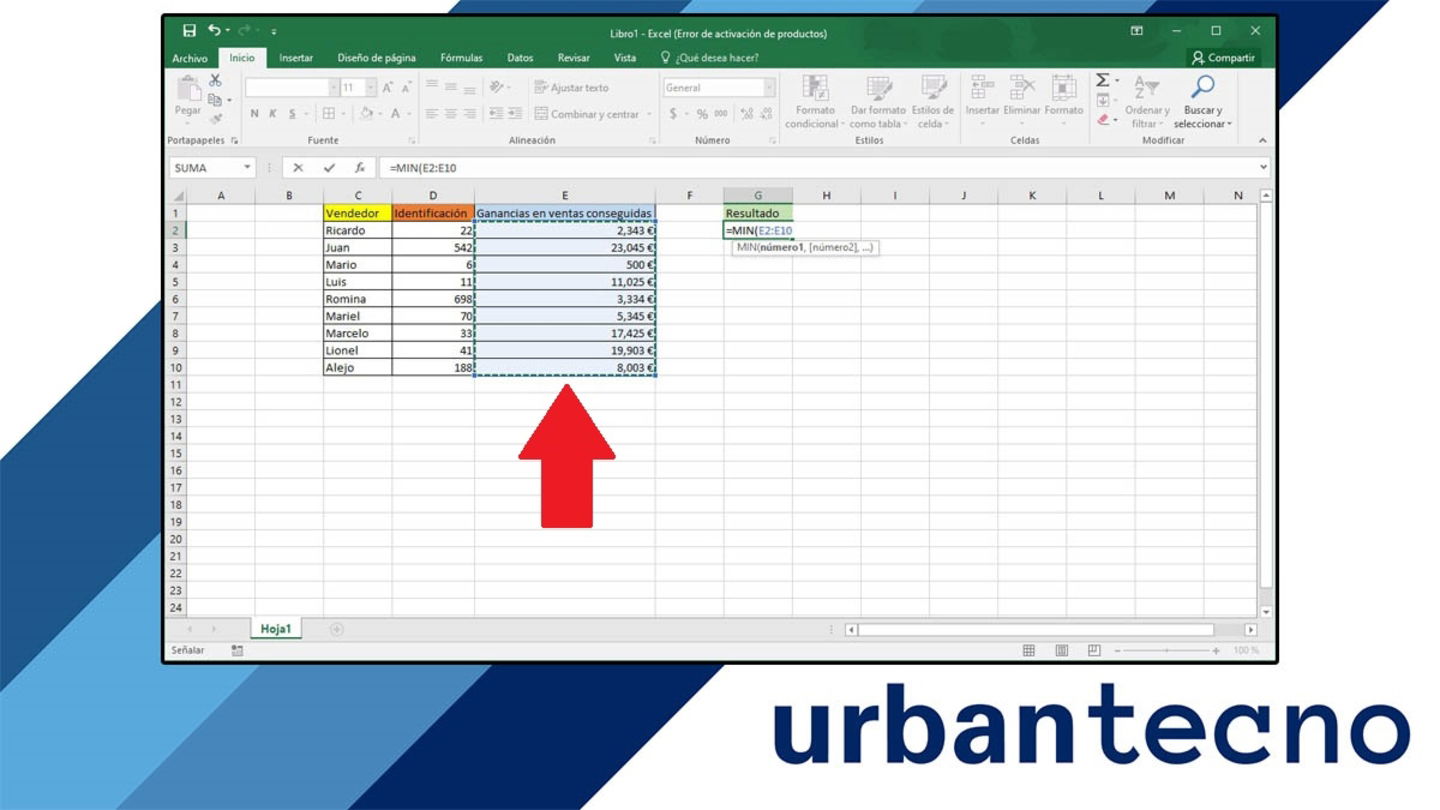Open the Customize Quick Access Toolbar dropdown

274,33
